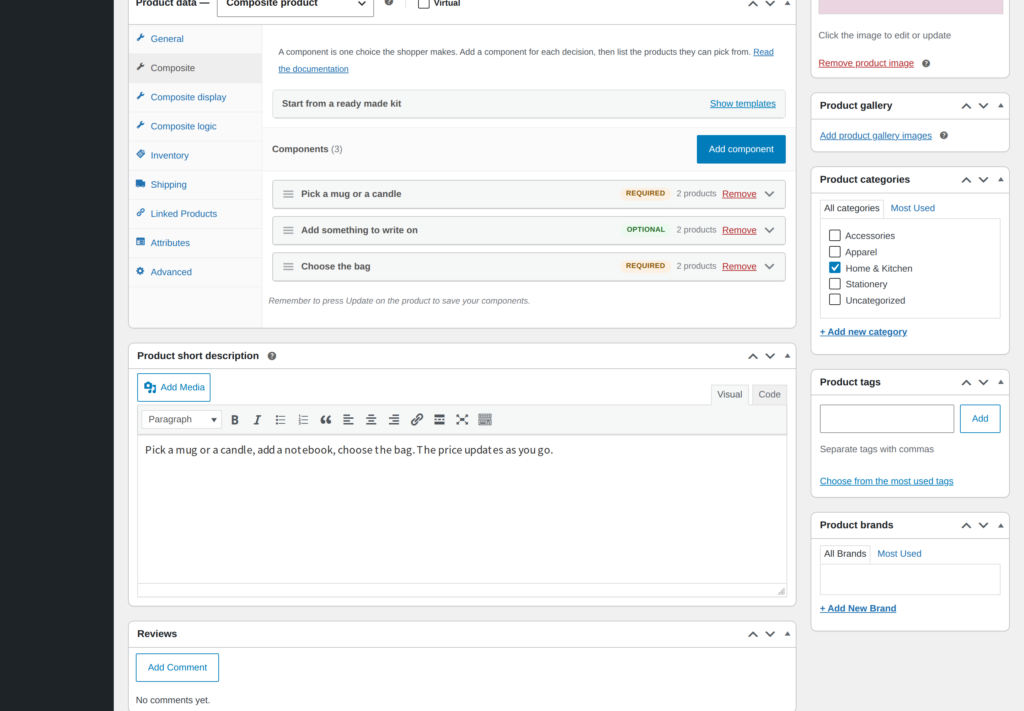Open the Attributes tab
Screen dimensions: 1024x711
point(195,243)
